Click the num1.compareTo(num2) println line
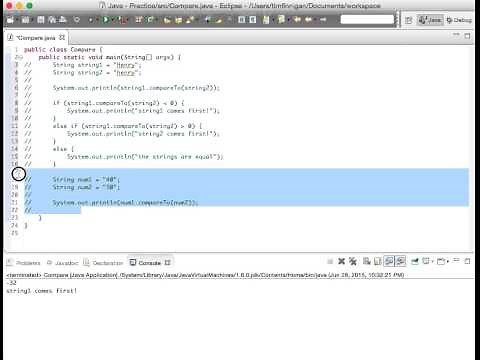The height and width of the screenshot is (360, 480). tap(125, 203)
